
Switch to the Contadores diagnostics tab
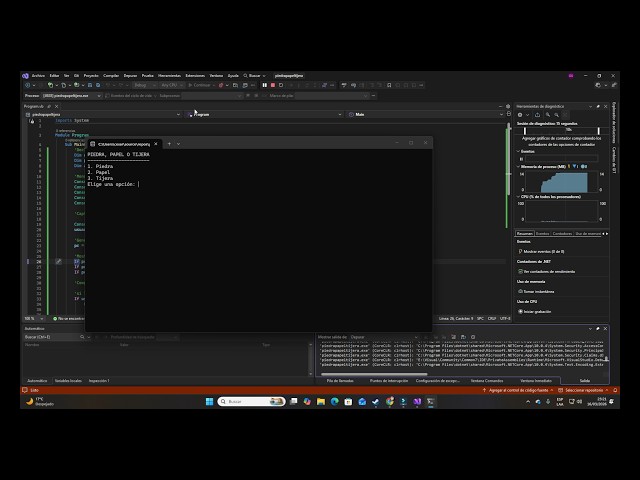(x=562, y=233)
